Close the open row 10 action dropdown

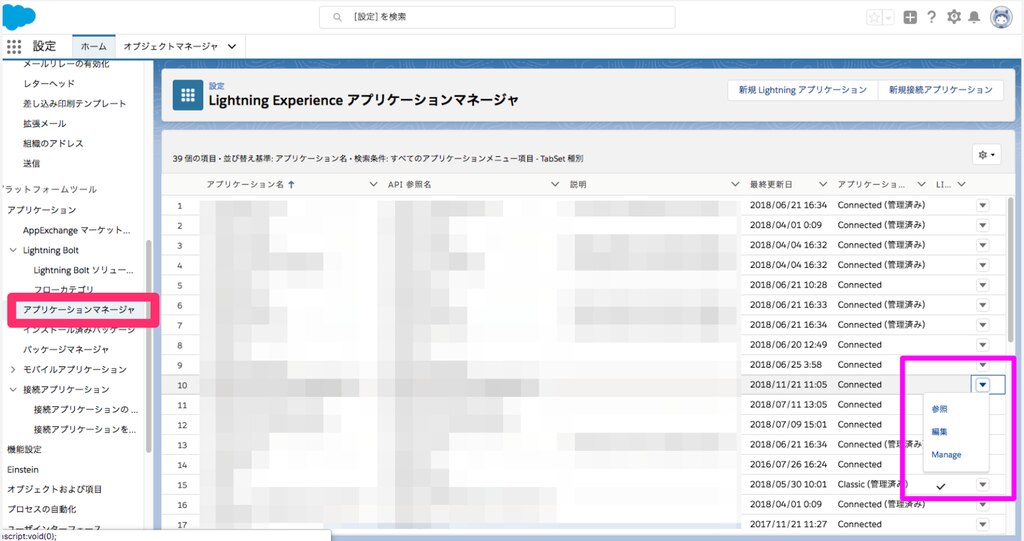[x=982, y=385]
